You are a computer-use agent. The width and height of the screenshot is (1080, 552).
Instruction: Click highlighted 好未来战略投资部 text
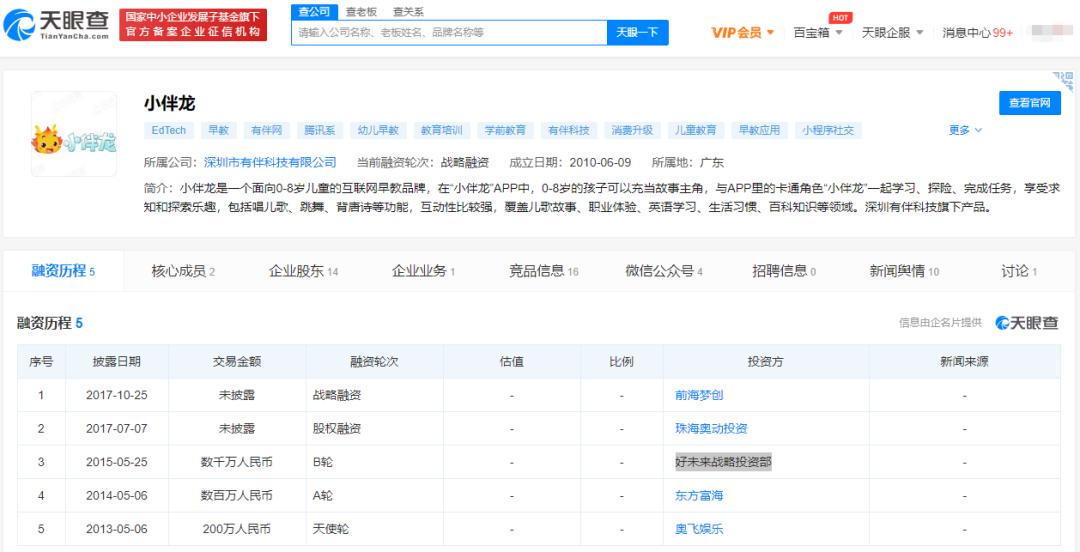tap(723, 462)
